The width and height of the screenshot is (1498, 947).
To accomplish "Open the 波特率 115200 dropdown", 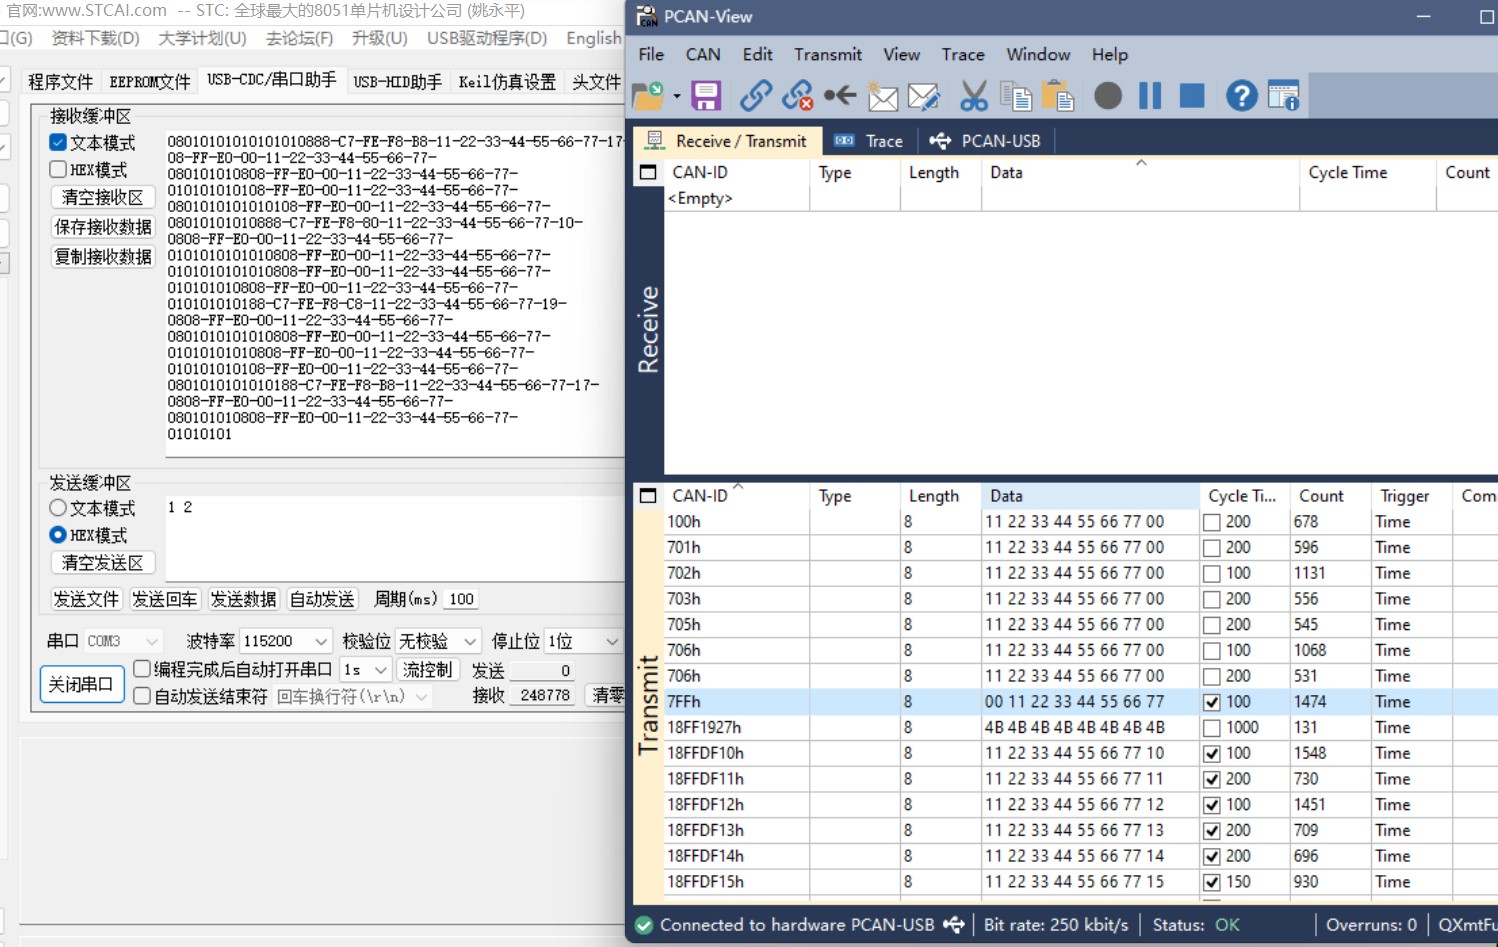I will [285, 641].
